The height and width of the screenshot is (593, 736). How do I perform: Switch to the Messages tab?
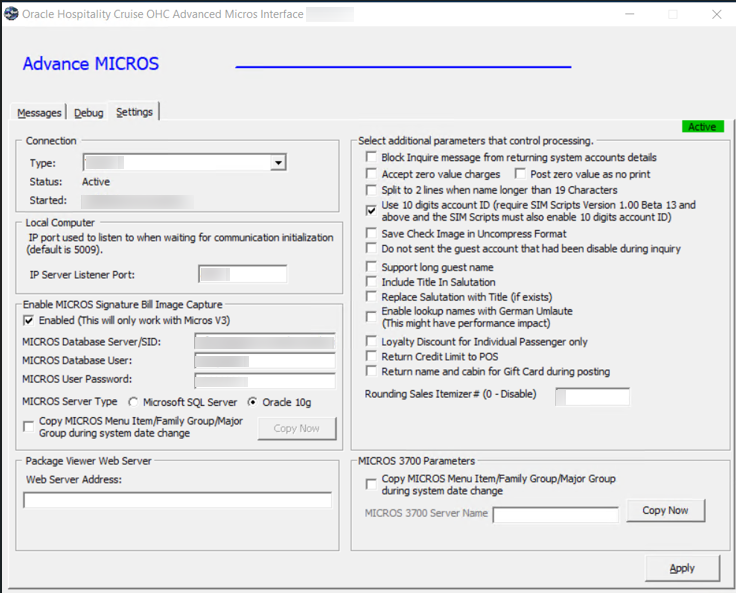[x=39, y=113]
